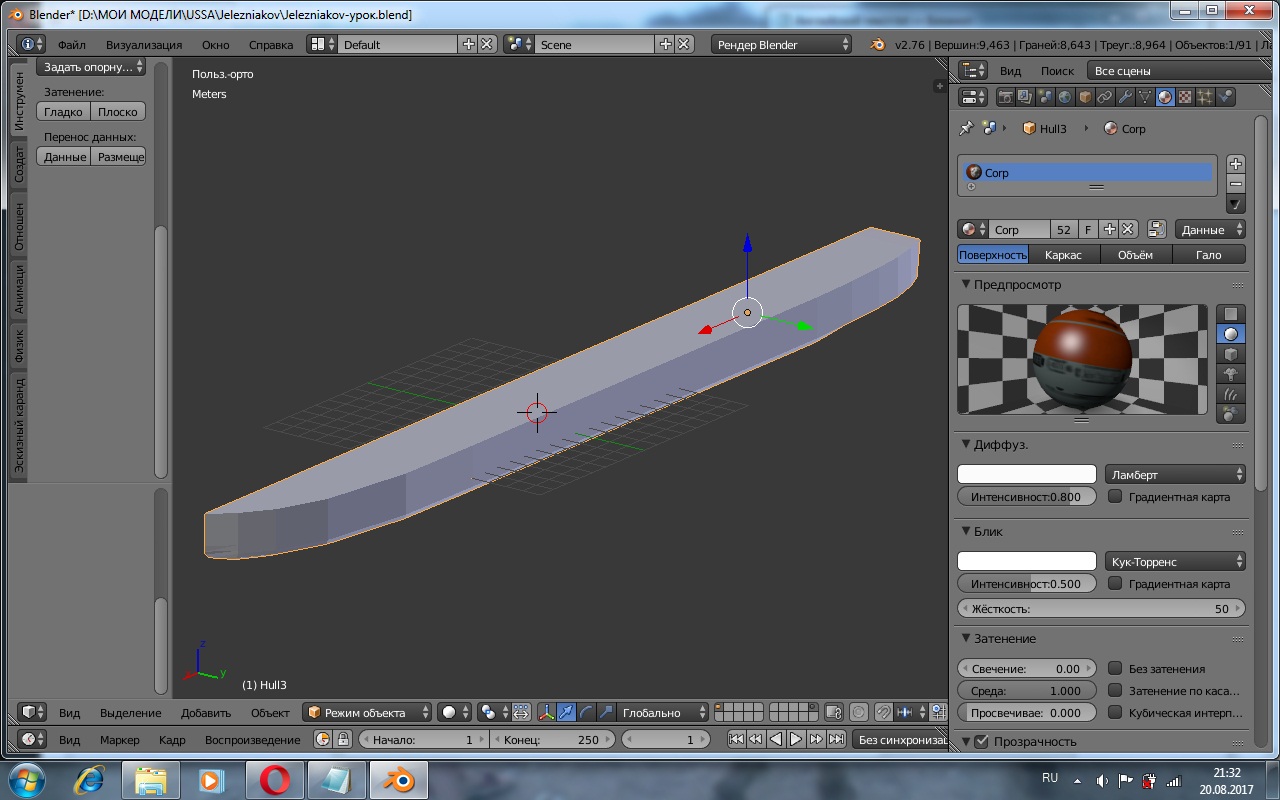Screen dimensions: 1280x800
Task: Open the Render properties camera tab
Action: coord(1006,97)
